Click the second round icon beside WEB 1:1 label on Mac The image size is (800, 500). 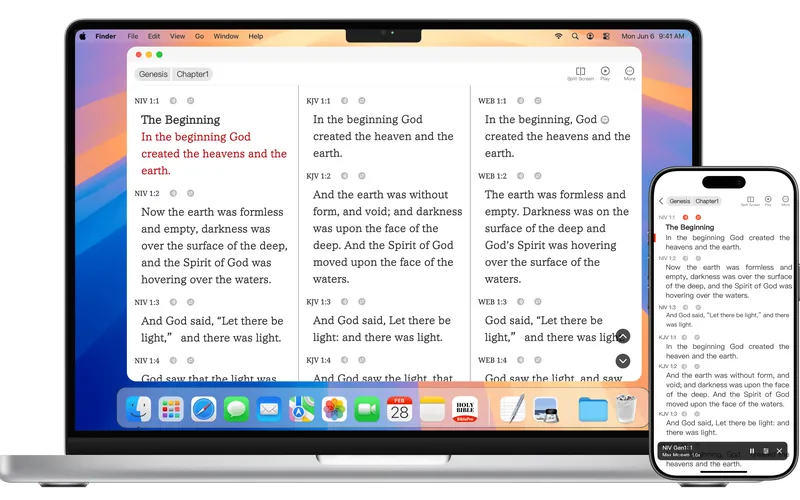click(x=538, y=101)
